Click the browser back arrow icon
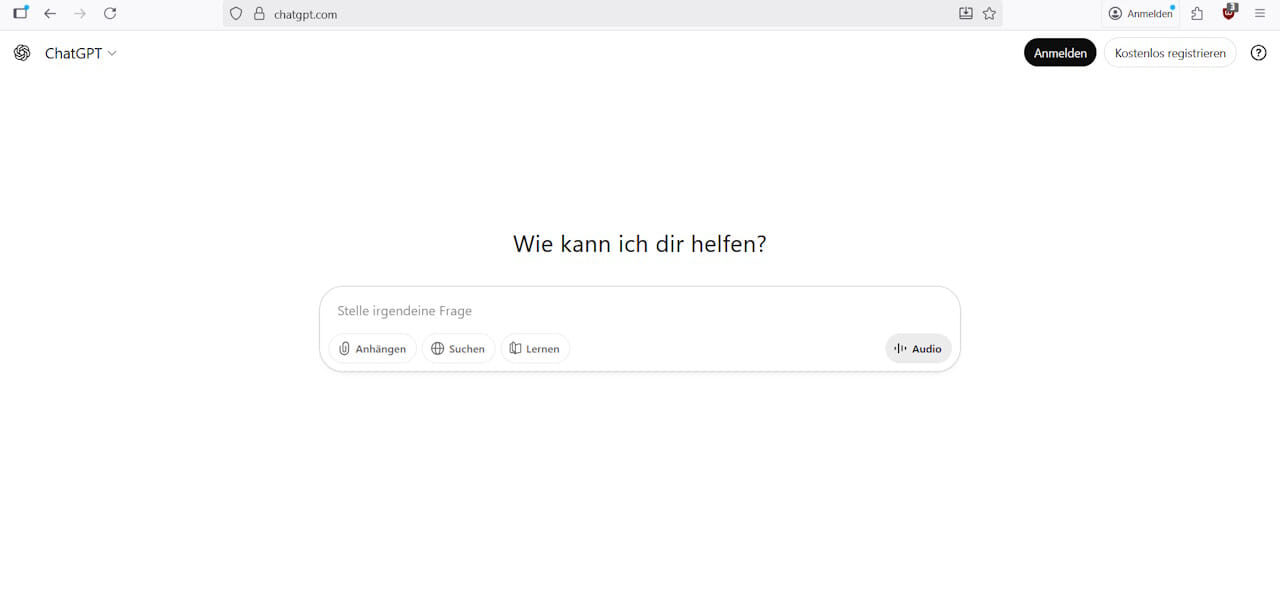Image resolution: width=1280 pixels, height=600 pixels. 50,13
